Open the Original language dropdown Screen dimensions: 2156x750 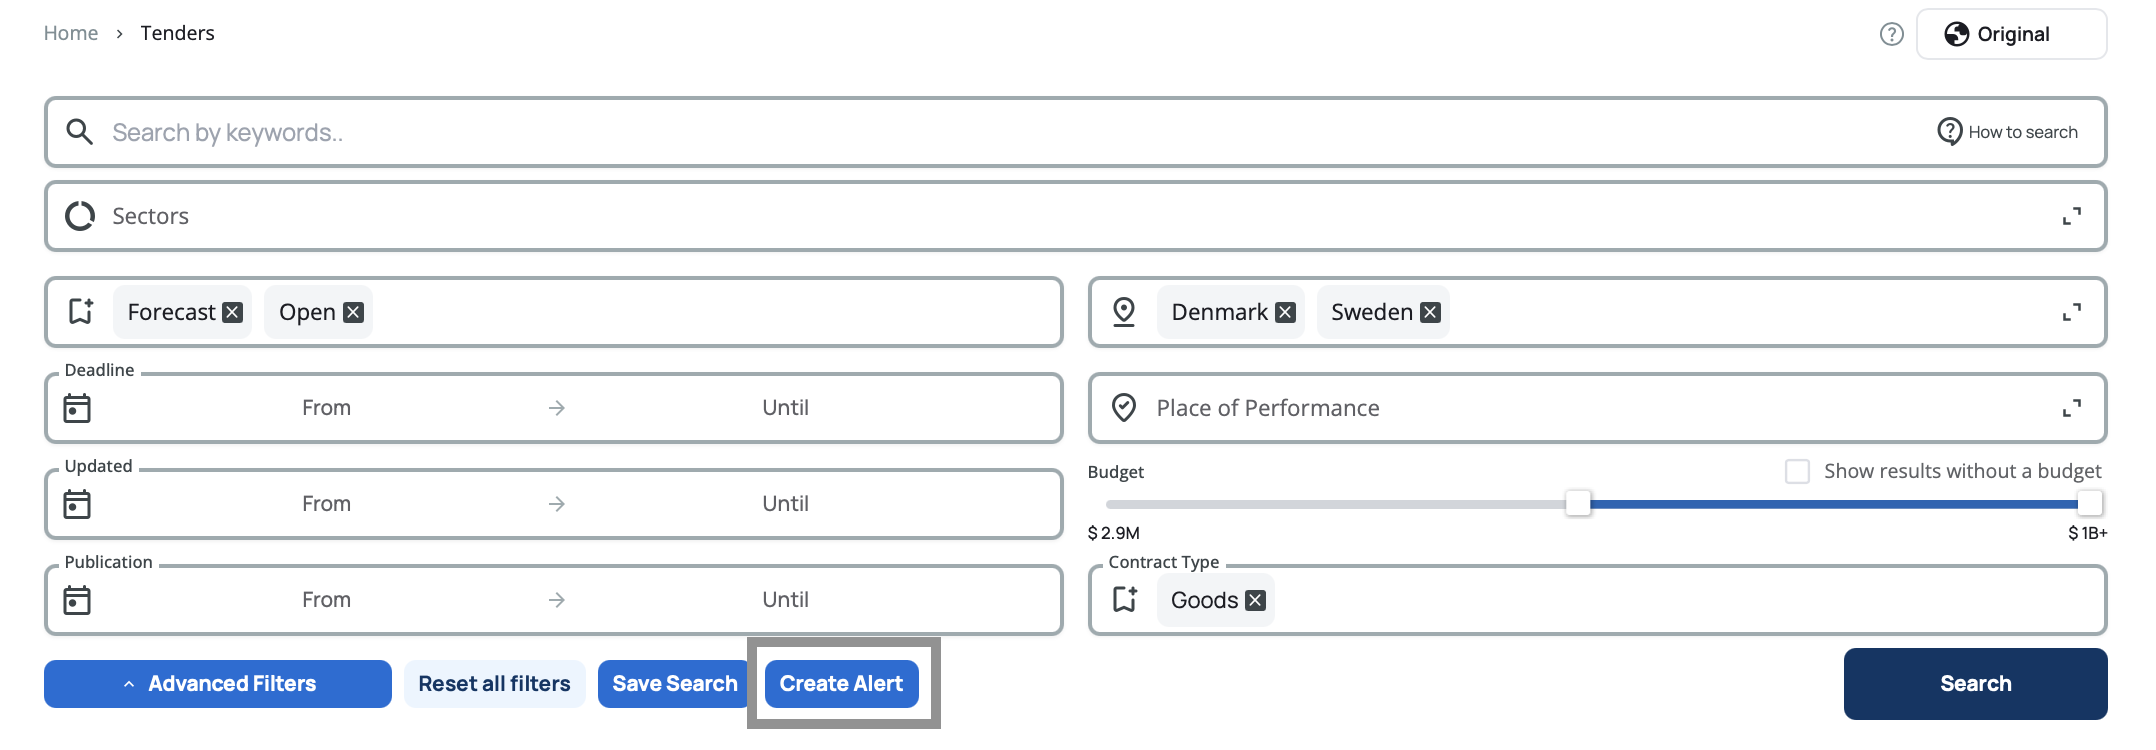pyautogui.click(x=2011, y=35)
